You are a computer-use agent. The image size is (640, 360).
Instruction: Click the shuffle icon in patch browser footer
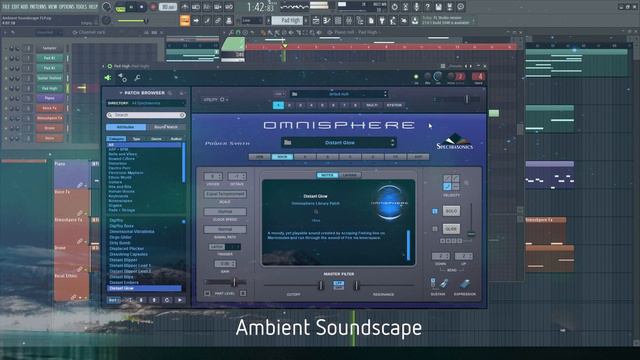pos(129,300)
